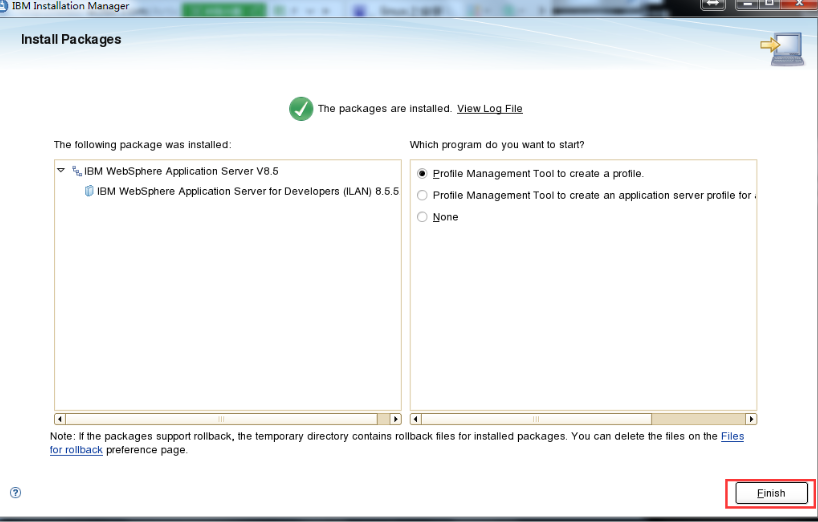This screenshot has width=818, height=522.
Task: Maximize the IBM Installation Manager window
Action: coord(770,4)
